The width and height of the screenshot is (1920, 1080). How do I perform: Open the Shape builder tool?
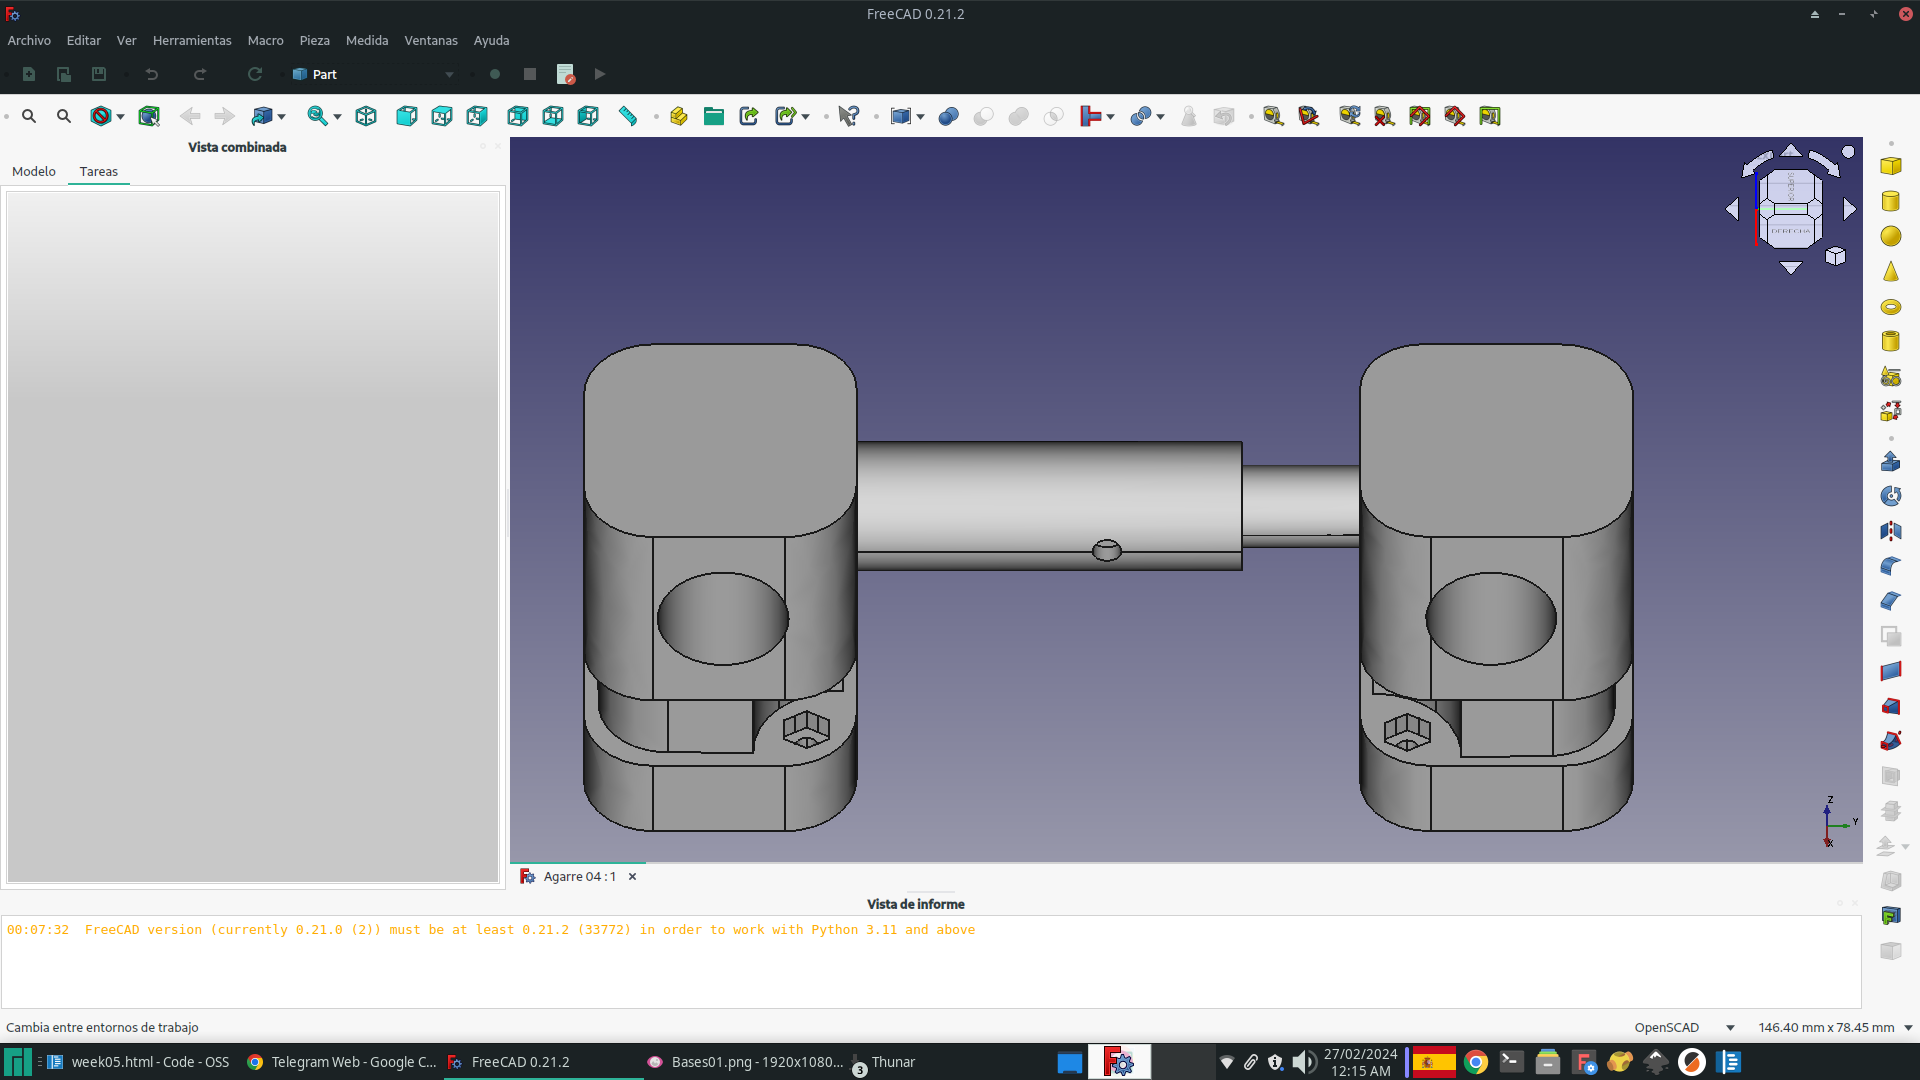tap(1890, 411)
